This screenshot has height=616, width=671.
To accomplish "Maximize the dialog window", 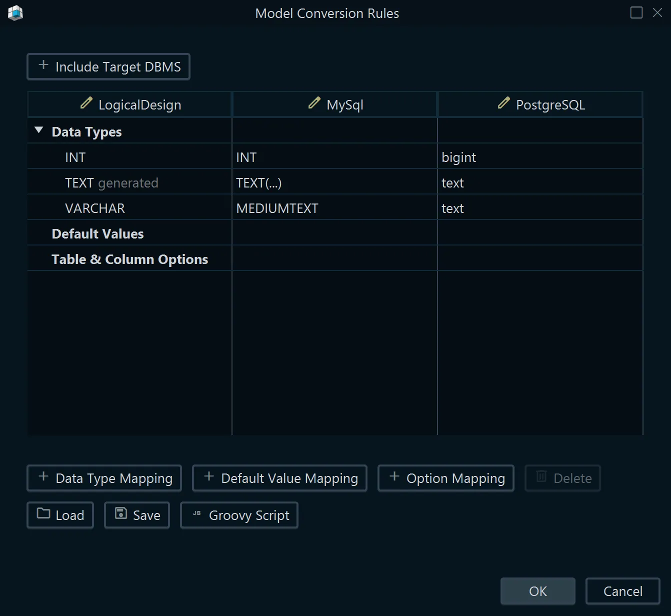I will tap(636, 12).
